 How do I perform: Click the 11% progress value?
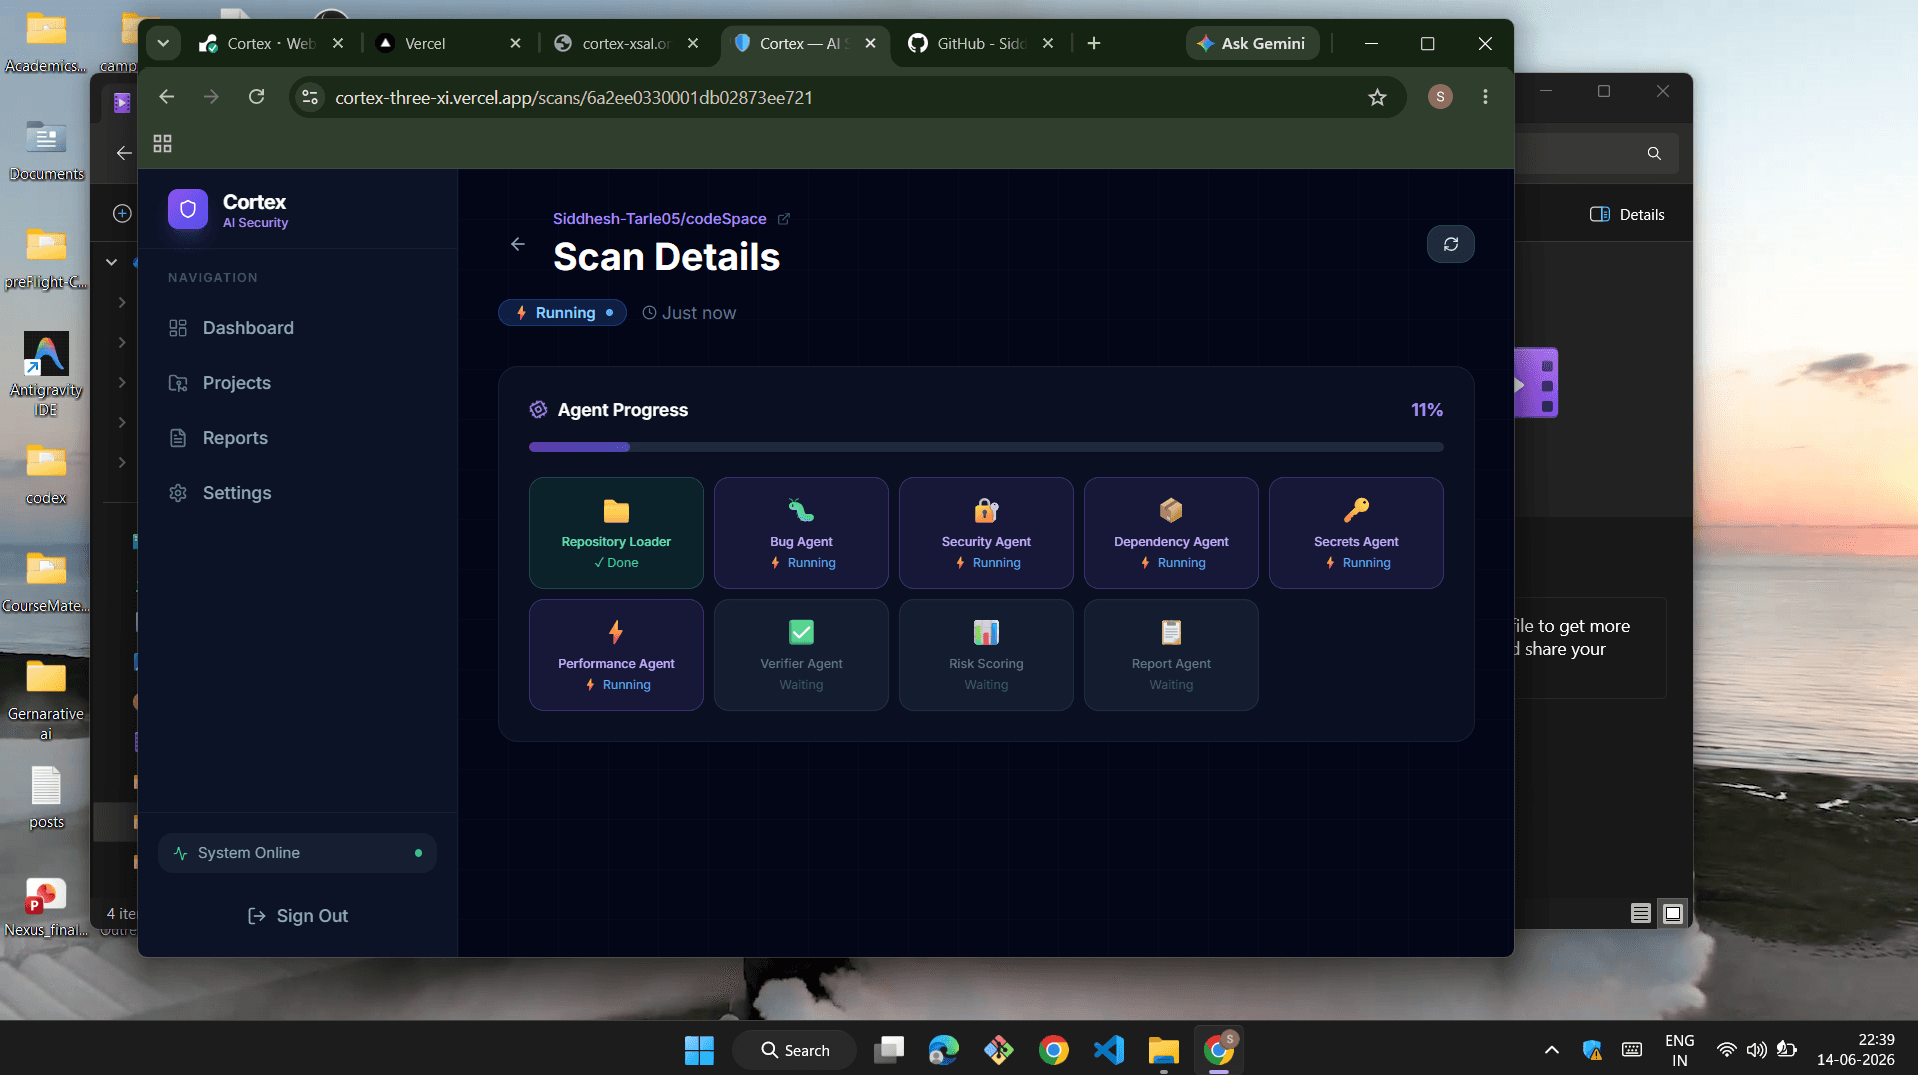[x=1426, y=410]
